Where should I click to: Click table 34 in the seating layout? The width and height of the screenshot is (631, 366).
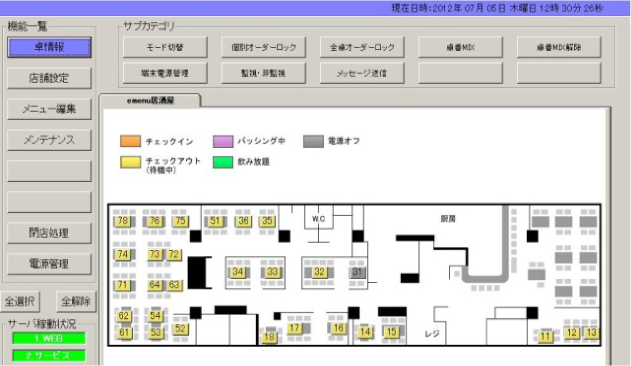(x=238, y=272)
